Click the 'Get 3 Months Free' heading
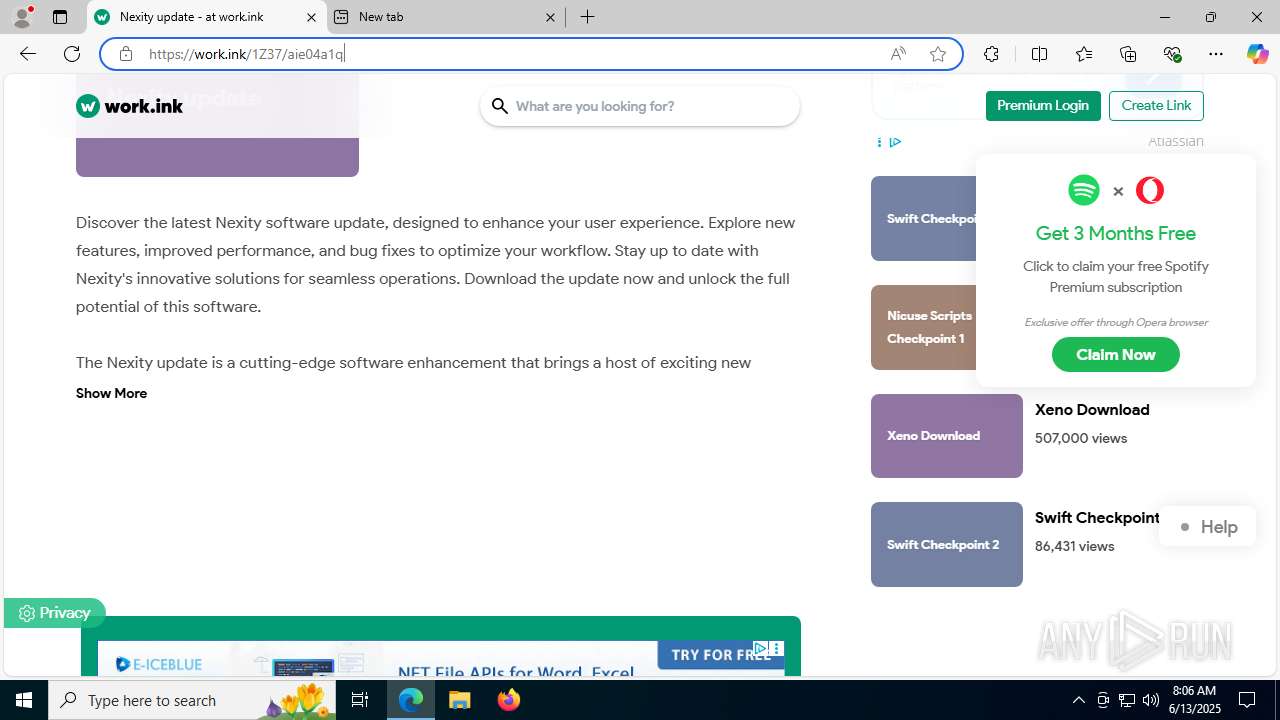The height and width of the screenshot is (720, 1280). (x=1116, y=233)
